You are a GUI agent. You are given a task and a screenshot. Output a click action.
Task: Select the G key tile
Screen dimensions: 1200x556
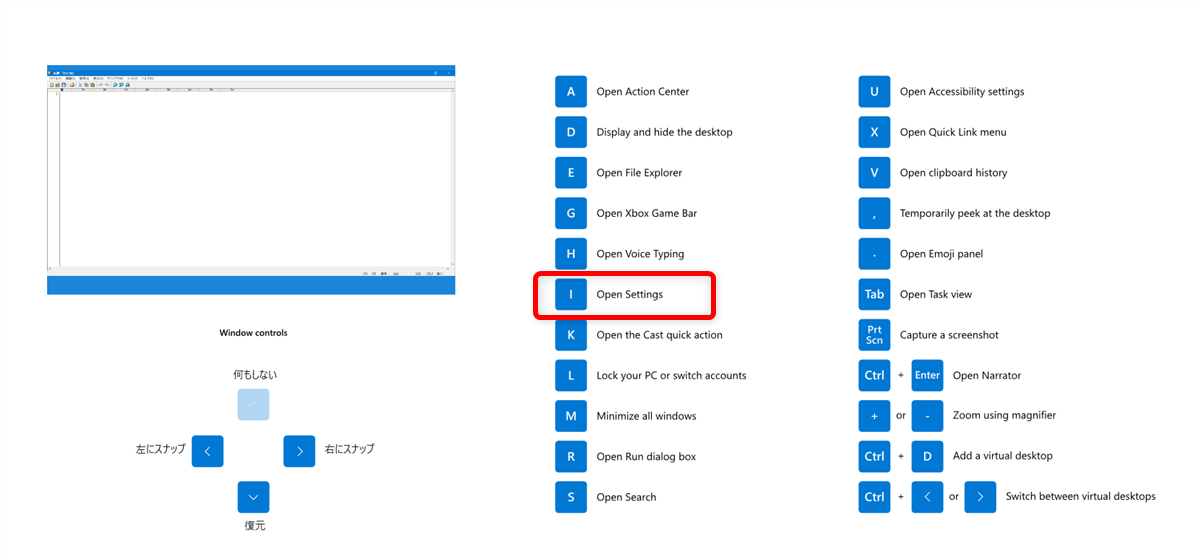point(571,213)
